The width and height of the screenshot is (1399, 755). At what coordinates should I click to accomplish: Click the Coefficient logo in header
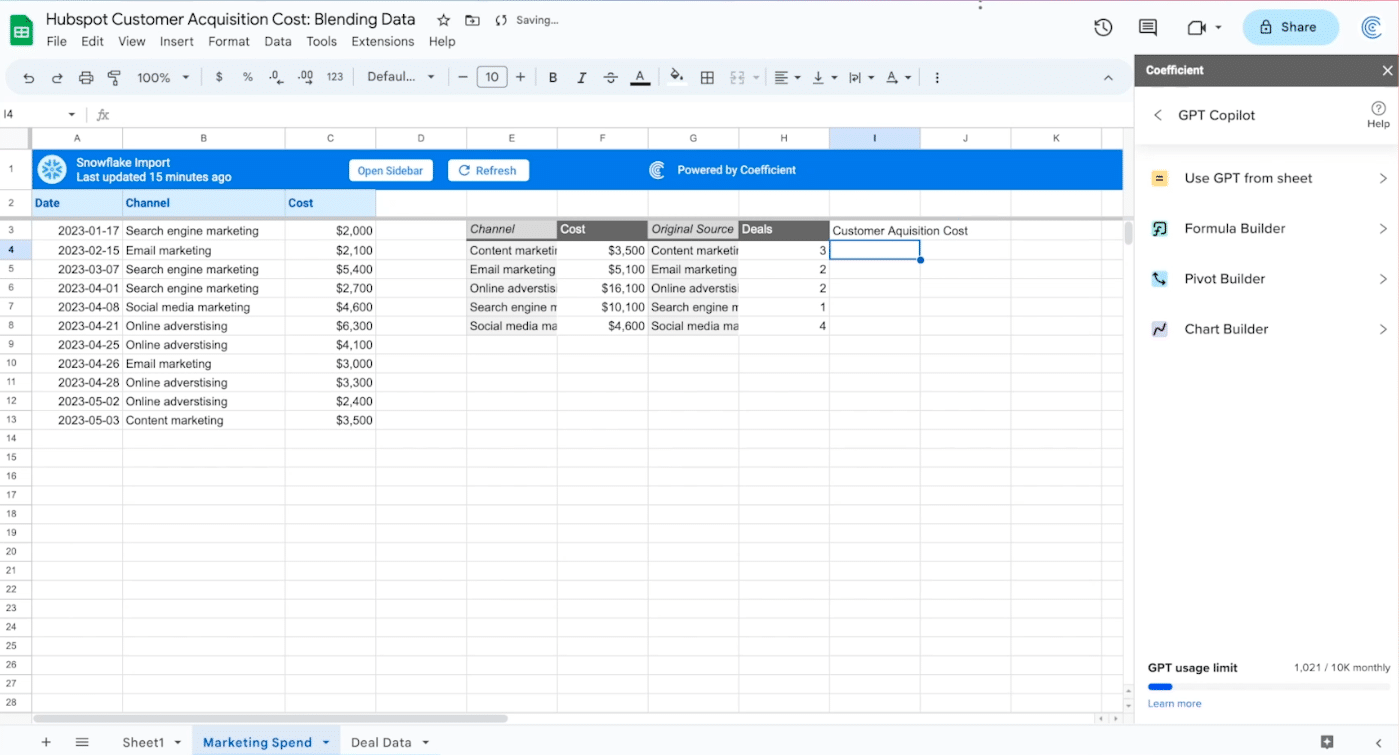1372,28
